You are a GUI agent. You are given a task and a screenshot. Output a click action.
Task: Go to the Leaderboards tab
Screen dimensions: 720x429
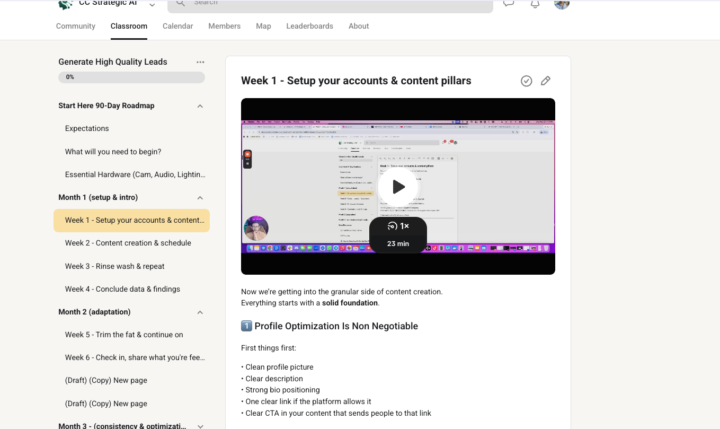(x=309, y=26)
